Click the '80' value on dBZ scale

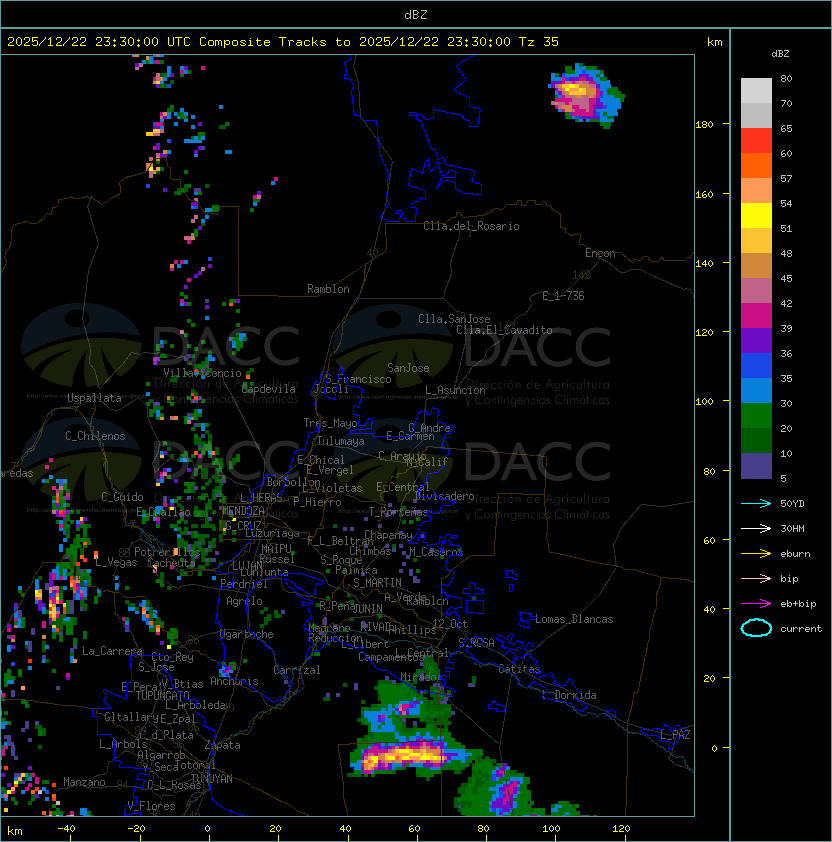[786, 78]
